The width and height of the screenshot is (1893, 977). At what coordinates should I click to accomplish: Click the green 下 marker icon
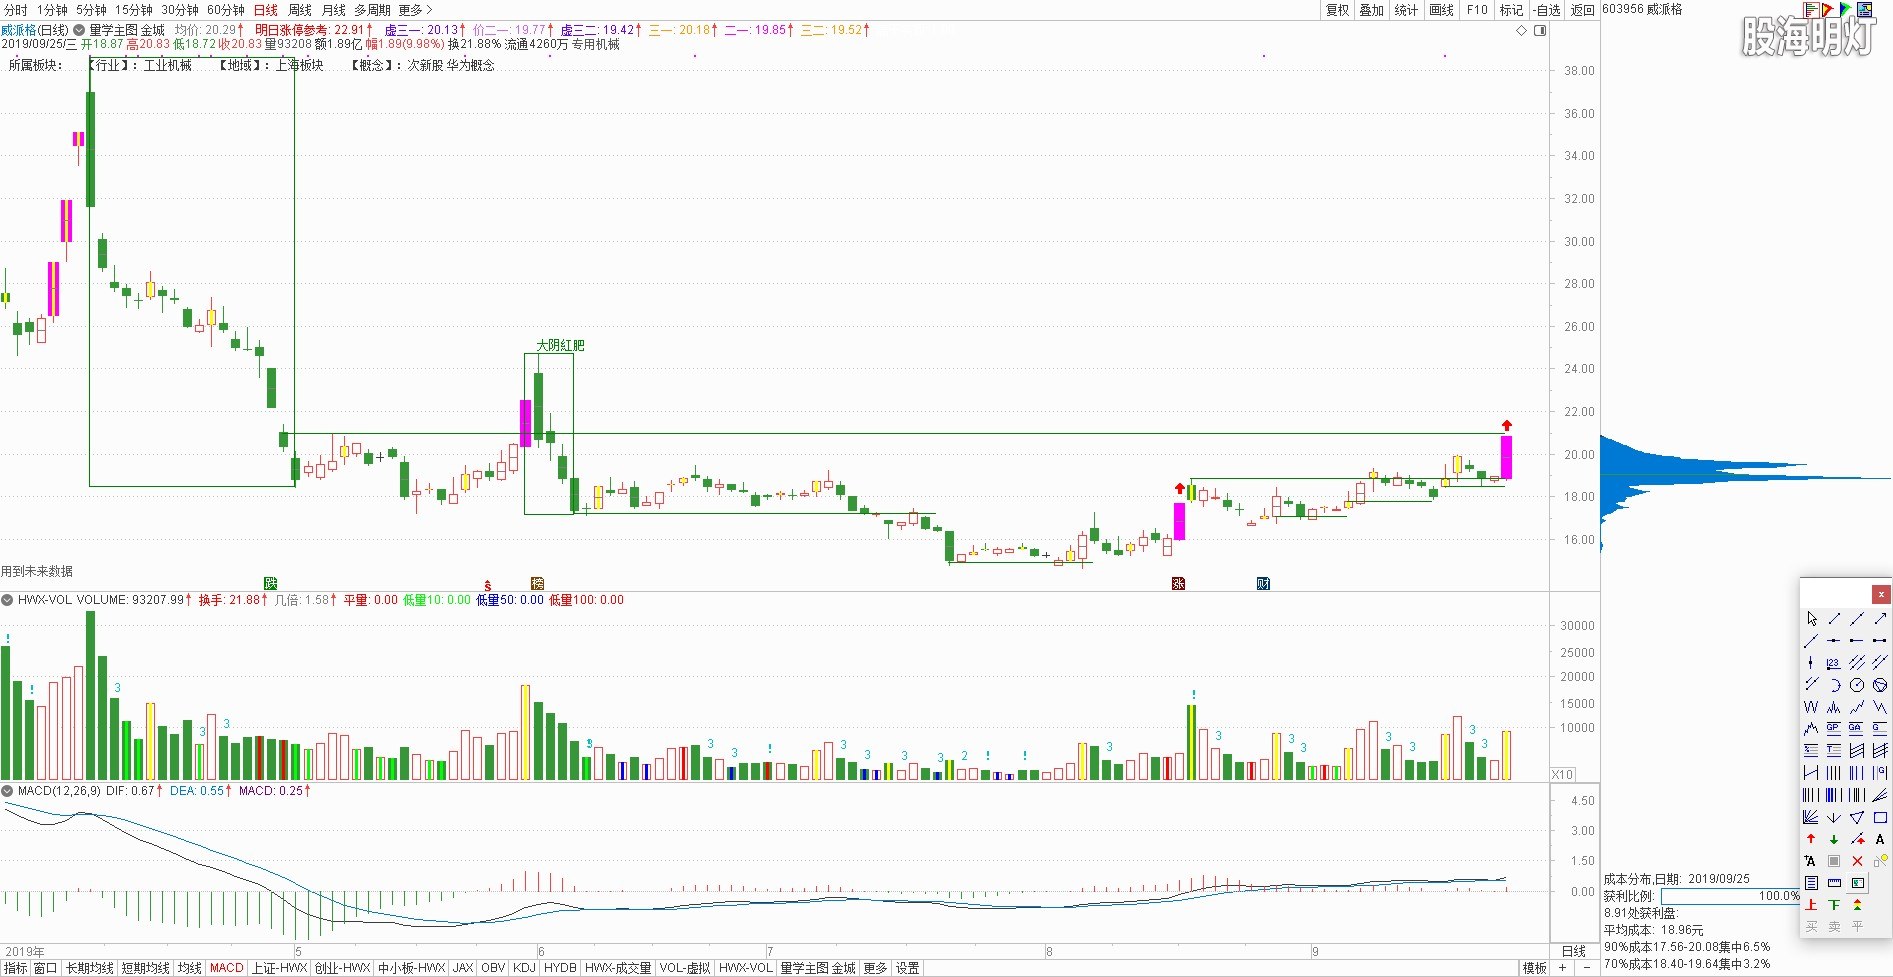pyautogui.click(x=1834, y=904)
